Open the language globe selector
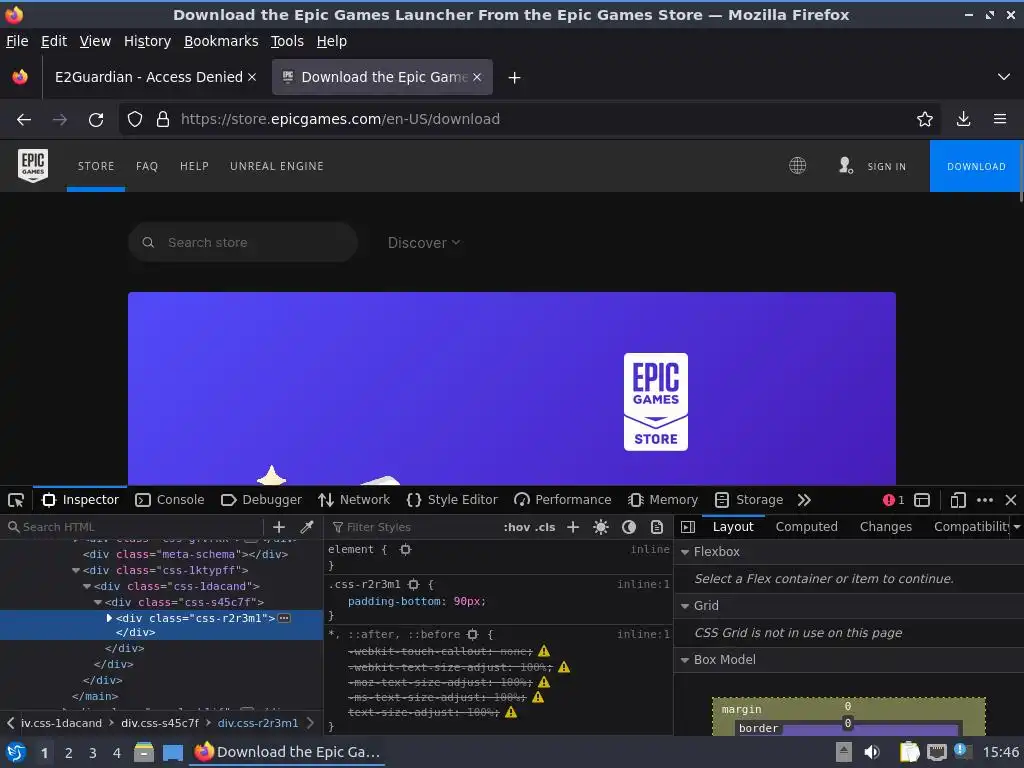 pyautogui.click(x=797, y=166)
